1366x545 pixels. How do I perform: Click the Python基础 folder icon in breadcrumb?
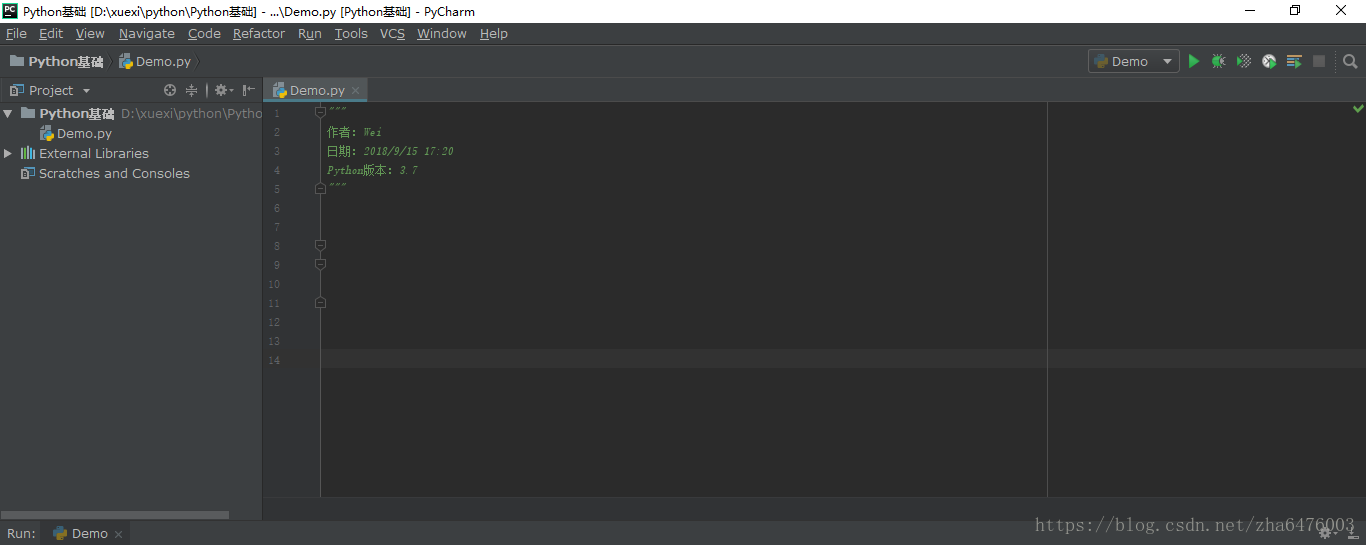pyautogui.click(x=17, y=61)
